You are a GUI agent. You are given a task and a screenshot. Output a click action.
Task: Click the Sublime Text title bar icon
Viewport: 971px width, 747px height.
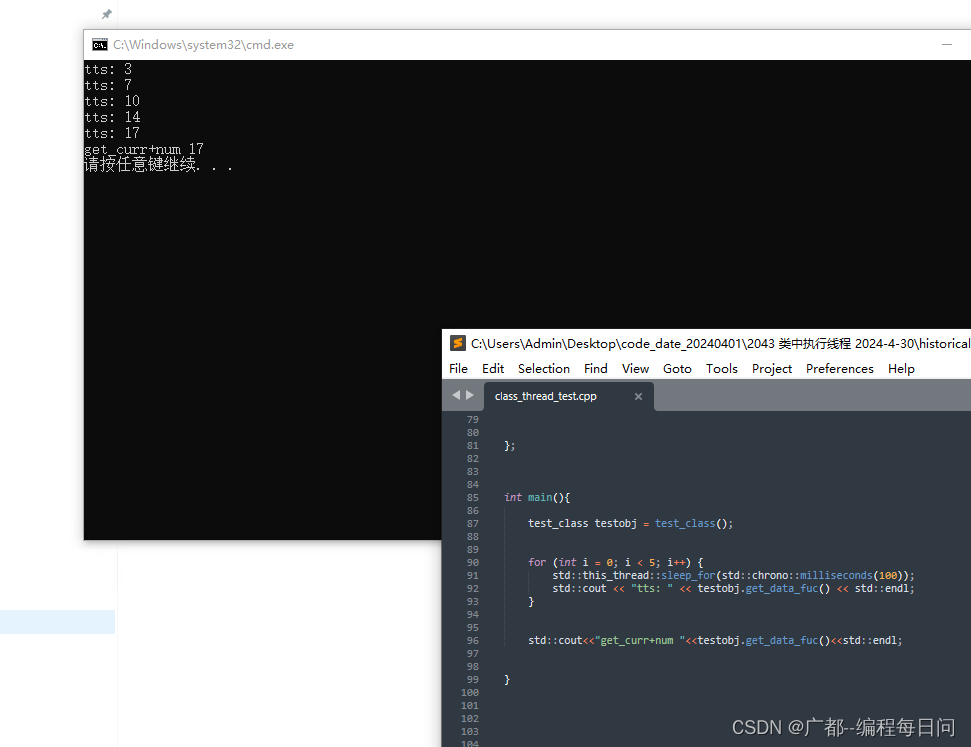point(458,343)
